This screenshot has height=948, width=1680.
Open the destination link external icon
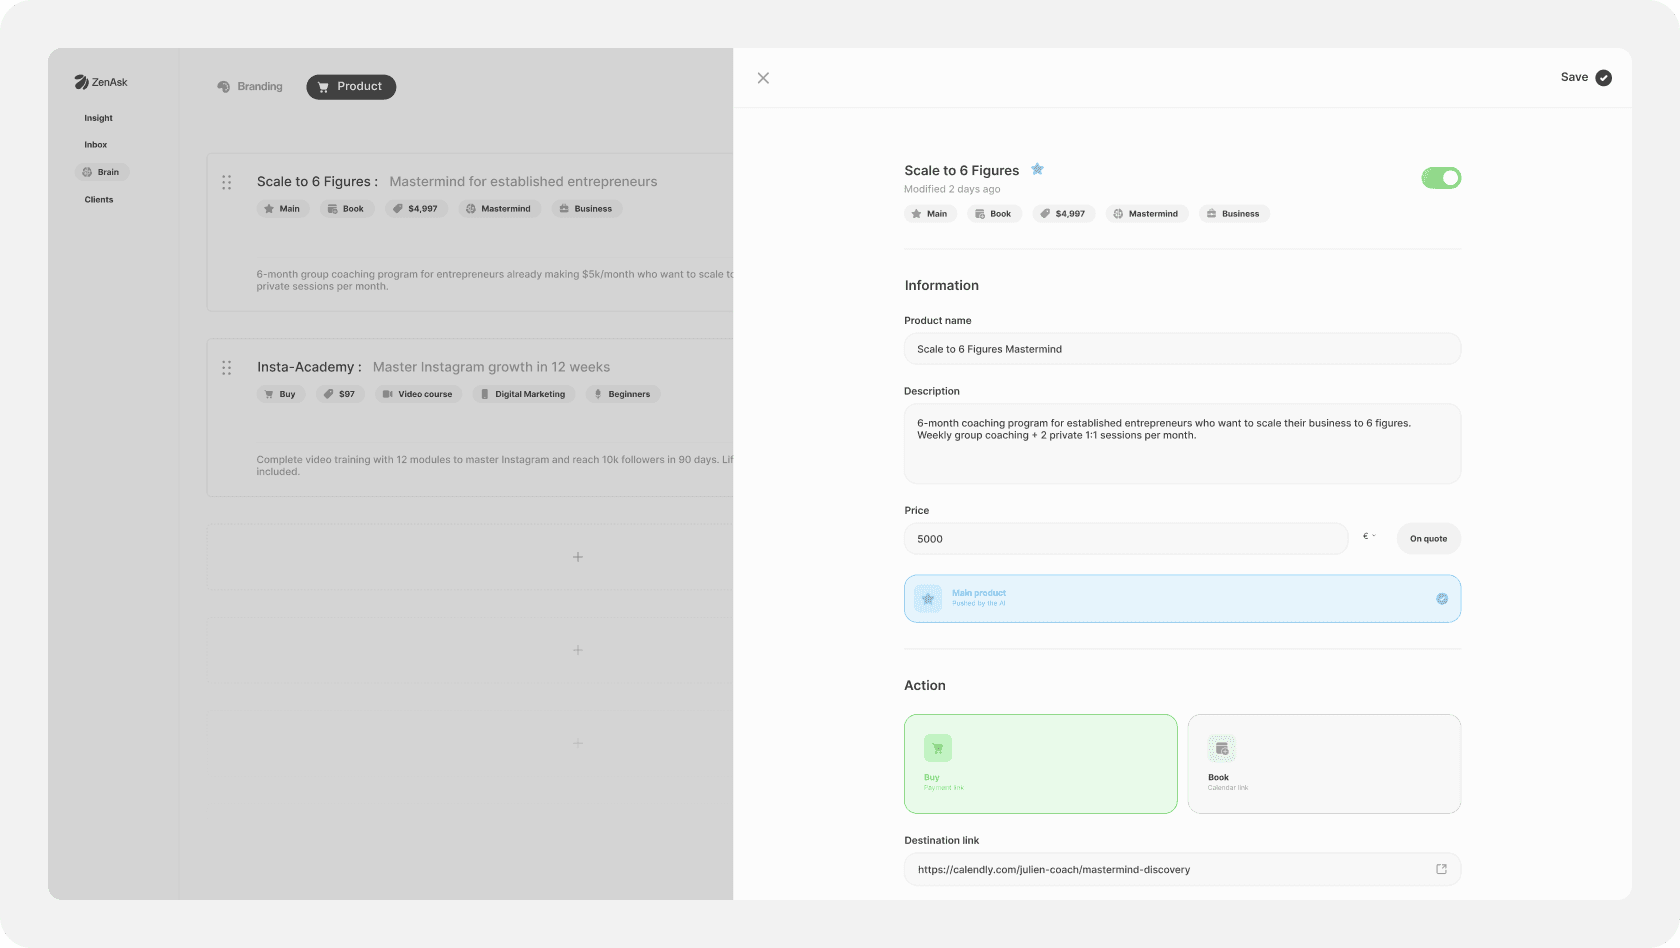click(x=1441, y=869)
